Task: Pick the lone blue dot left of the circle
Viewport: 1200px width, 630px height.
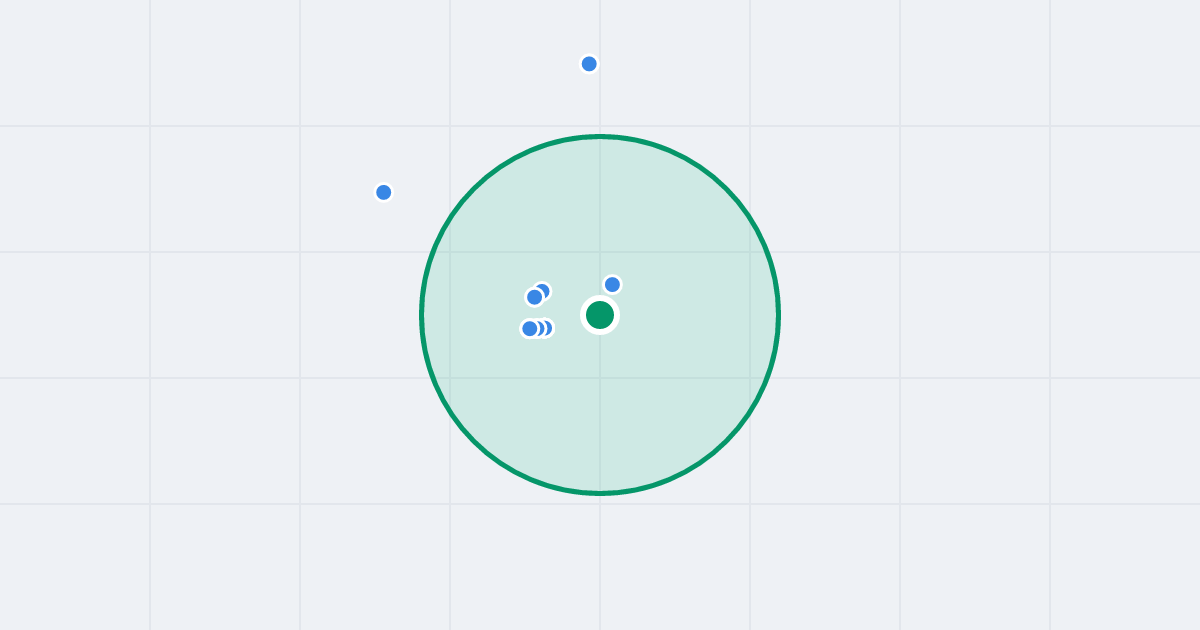Action: click(383, 192)
